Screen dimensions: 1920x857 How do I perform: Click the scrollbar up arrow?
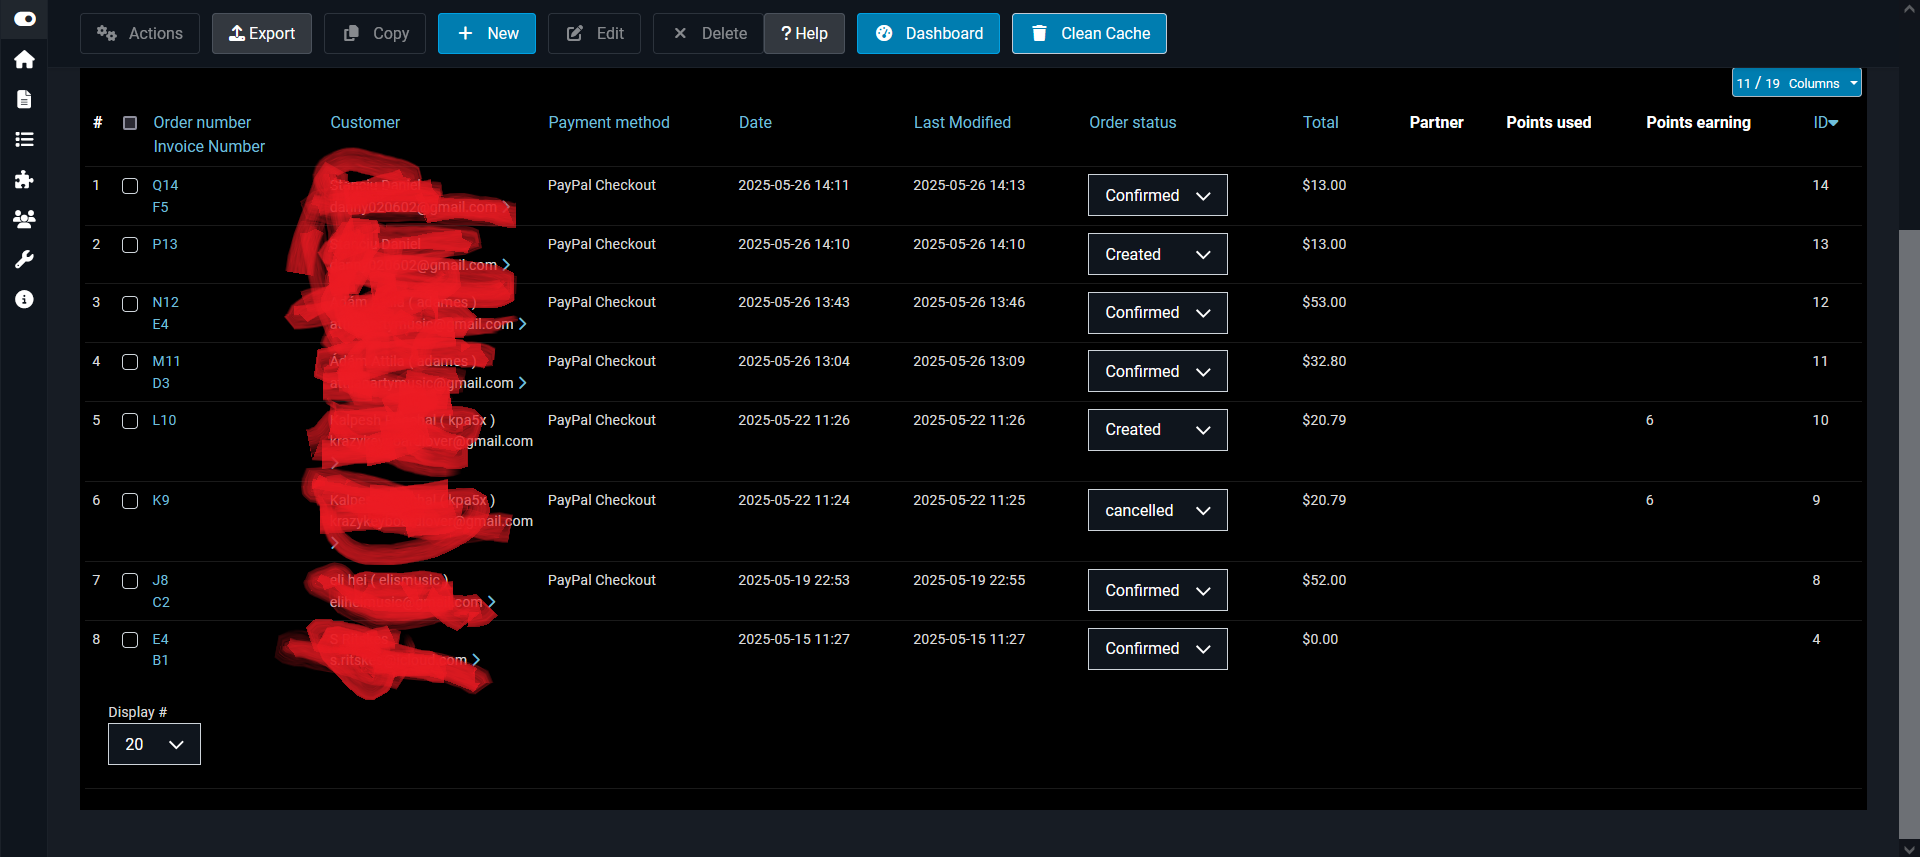click(x=1909, y=9)
